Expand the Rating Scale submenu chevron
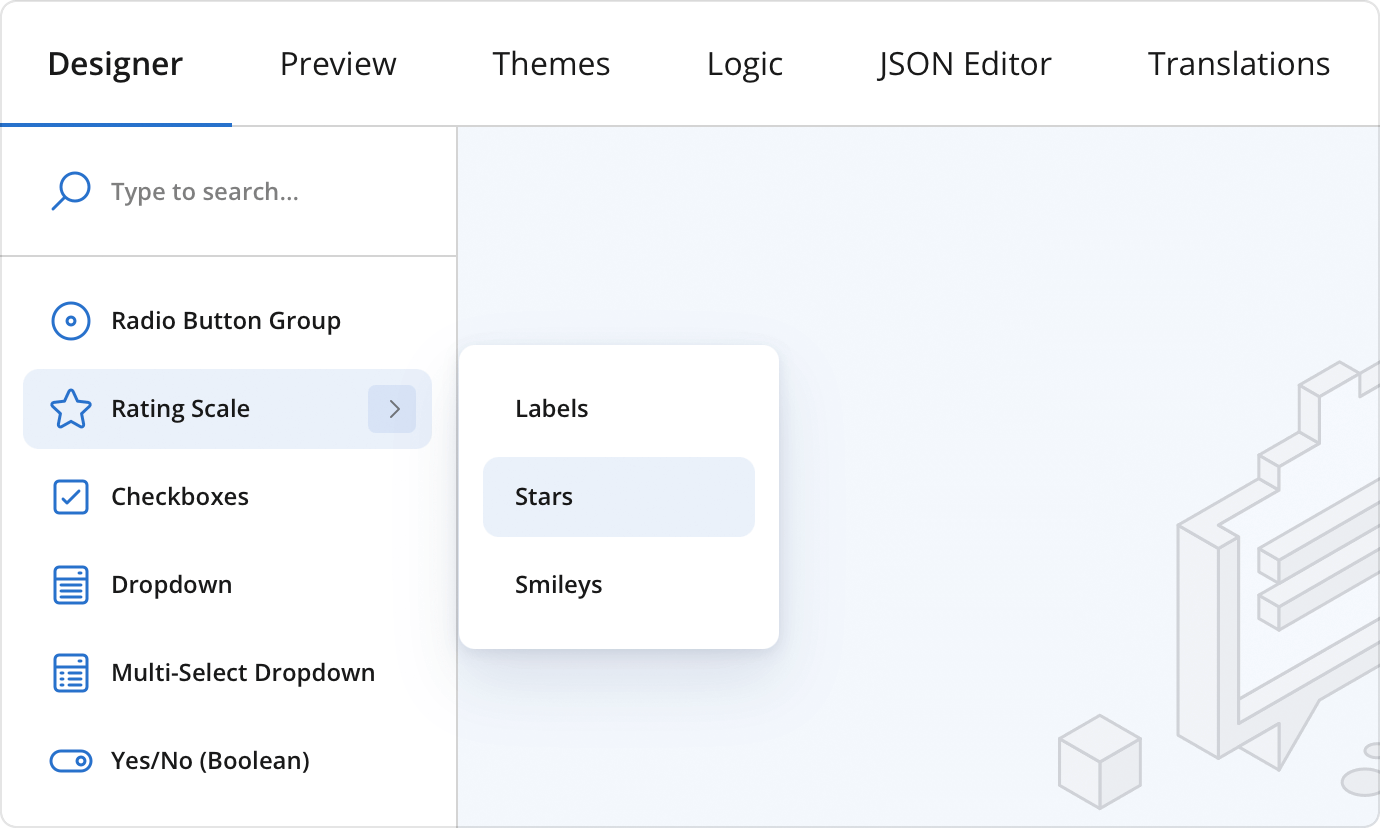 (393, 408)
